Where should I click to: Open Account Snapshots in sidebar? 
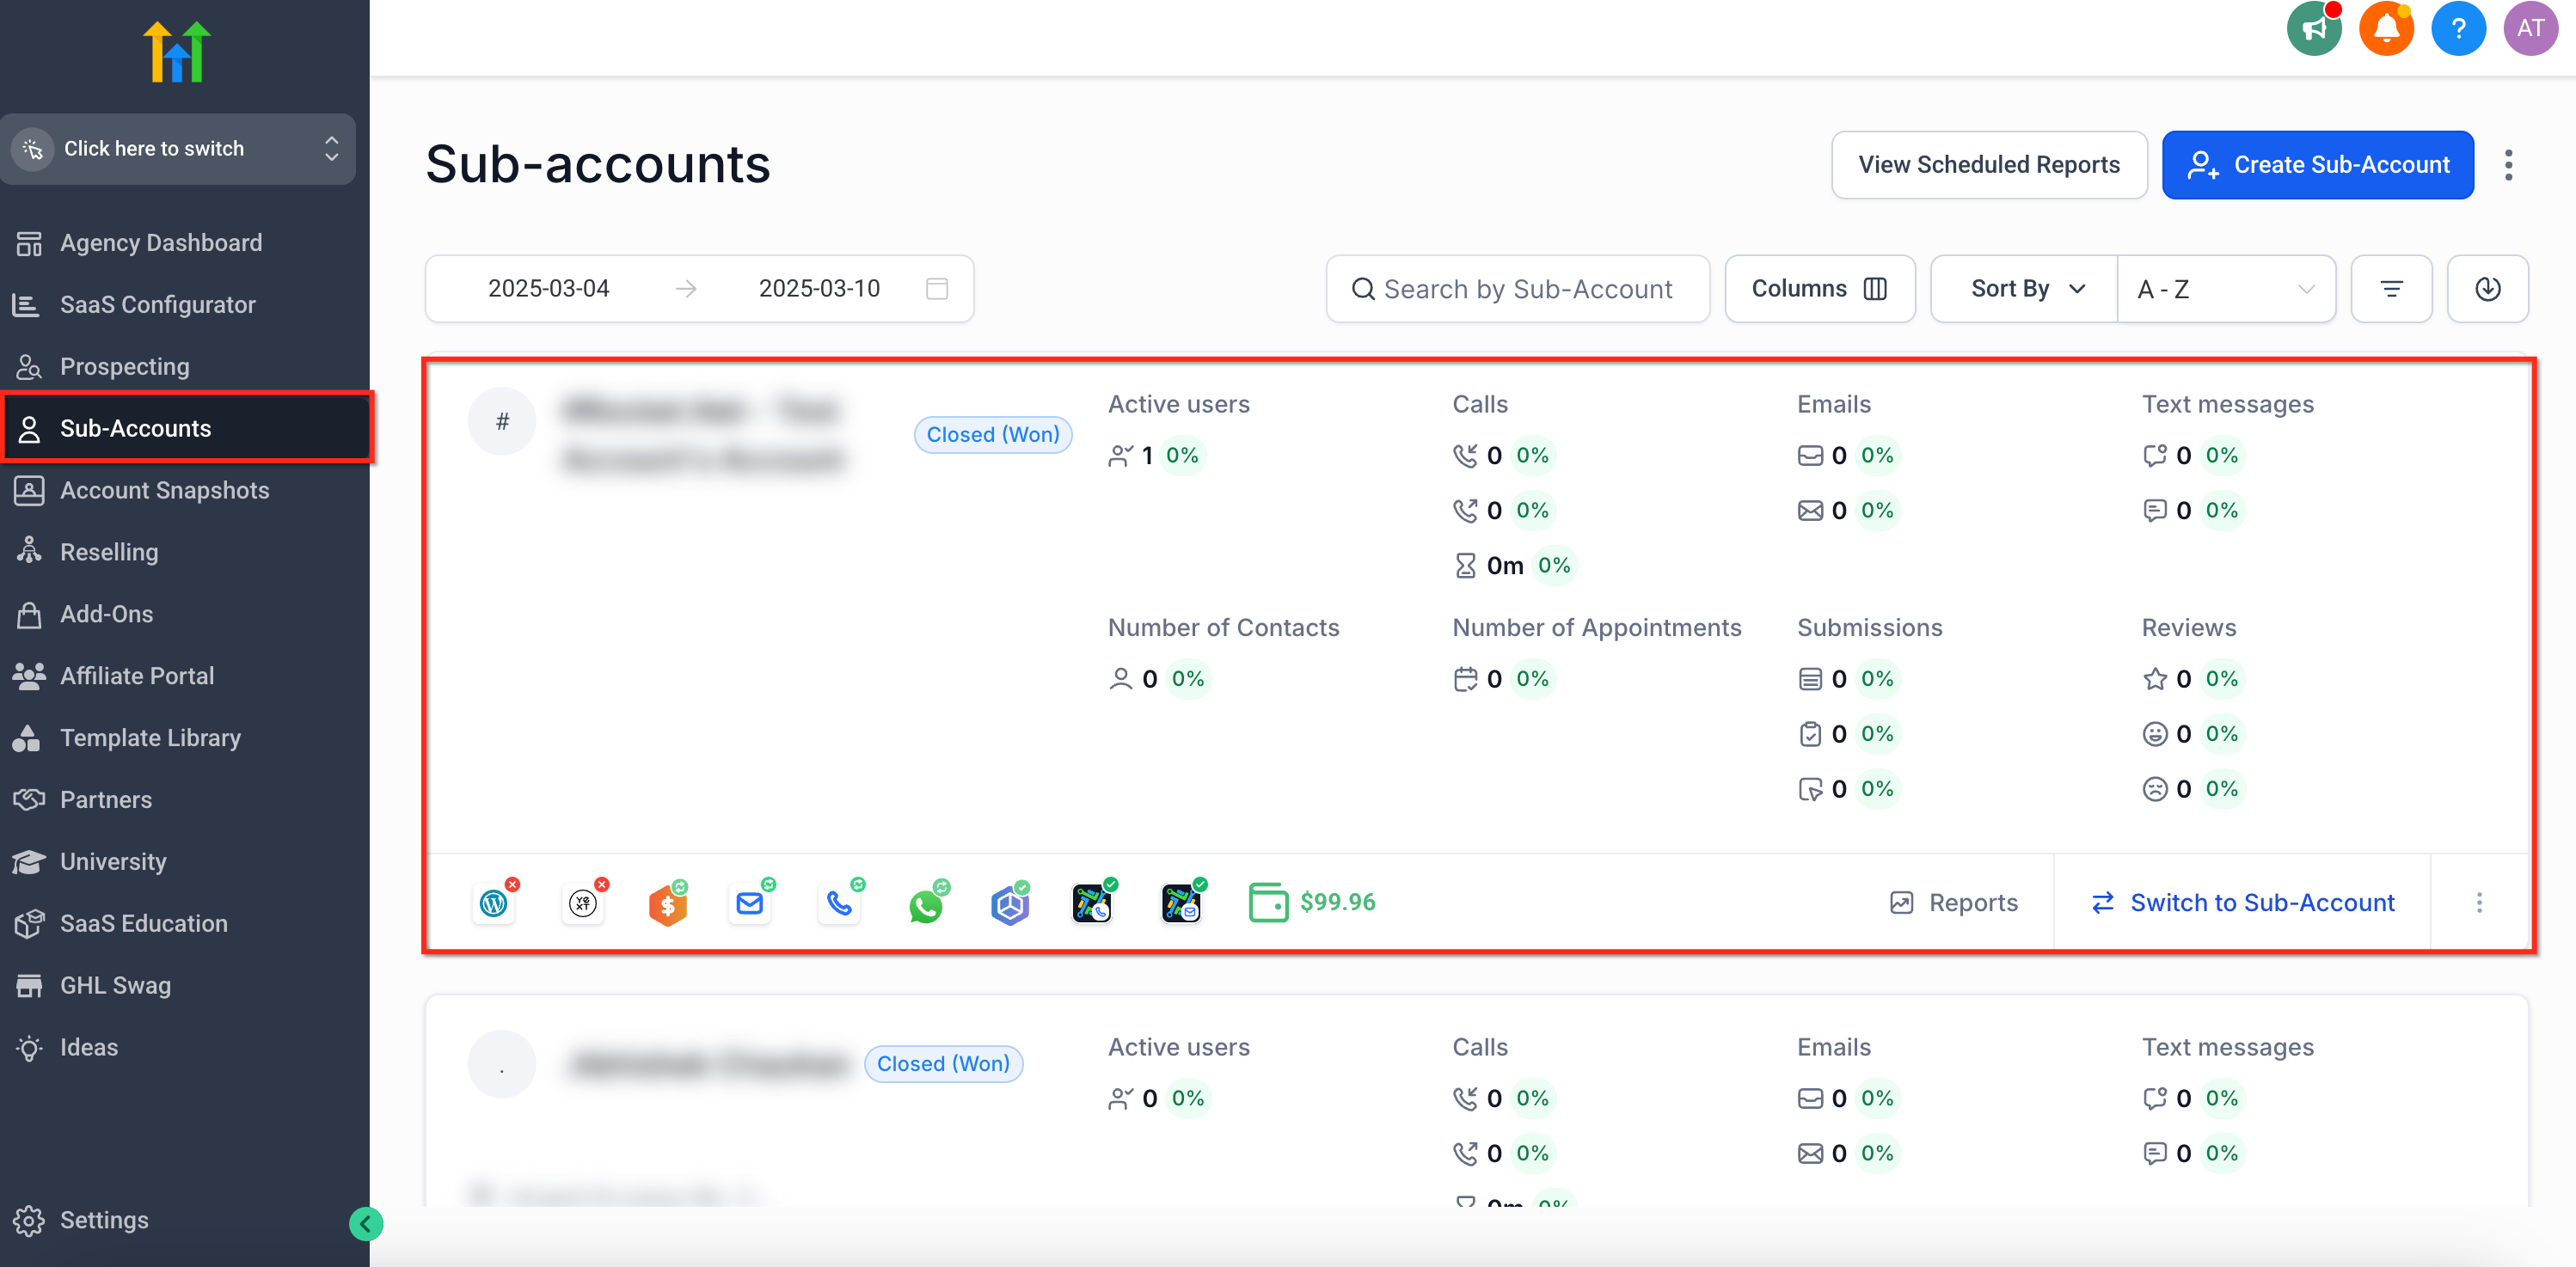pyautogui.click(x=164, y=490)
